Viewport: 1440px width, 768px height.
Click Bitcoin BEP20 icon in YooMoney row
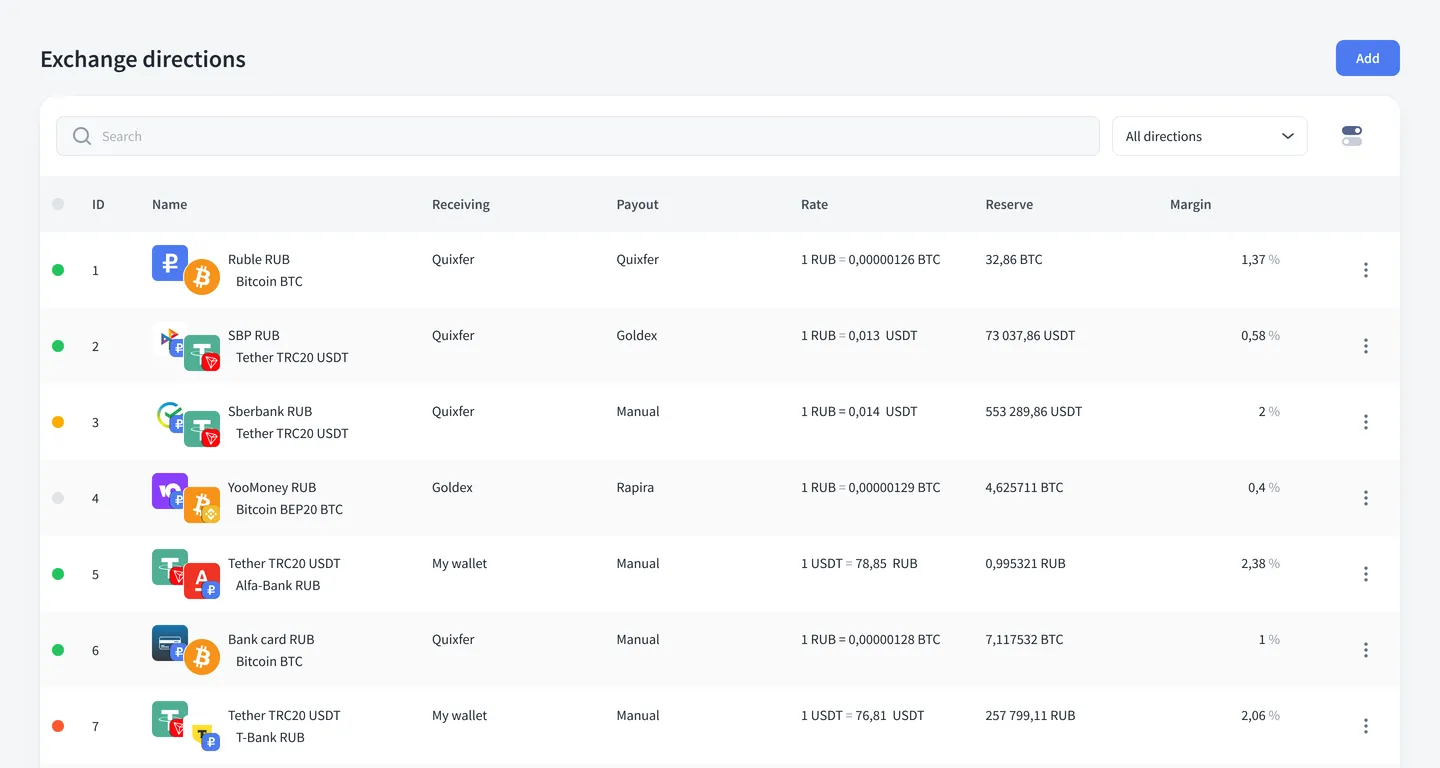click(202, 505)
